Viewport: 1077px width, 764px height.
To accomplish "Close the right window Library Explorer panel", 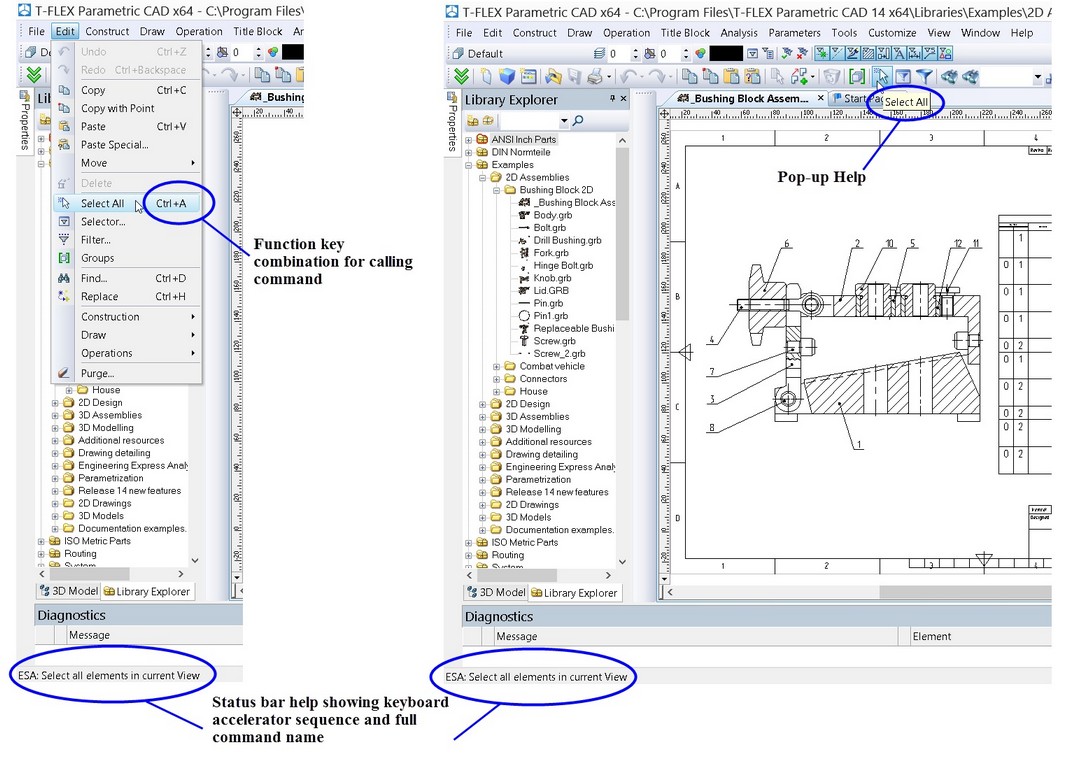I will point(624,99).
